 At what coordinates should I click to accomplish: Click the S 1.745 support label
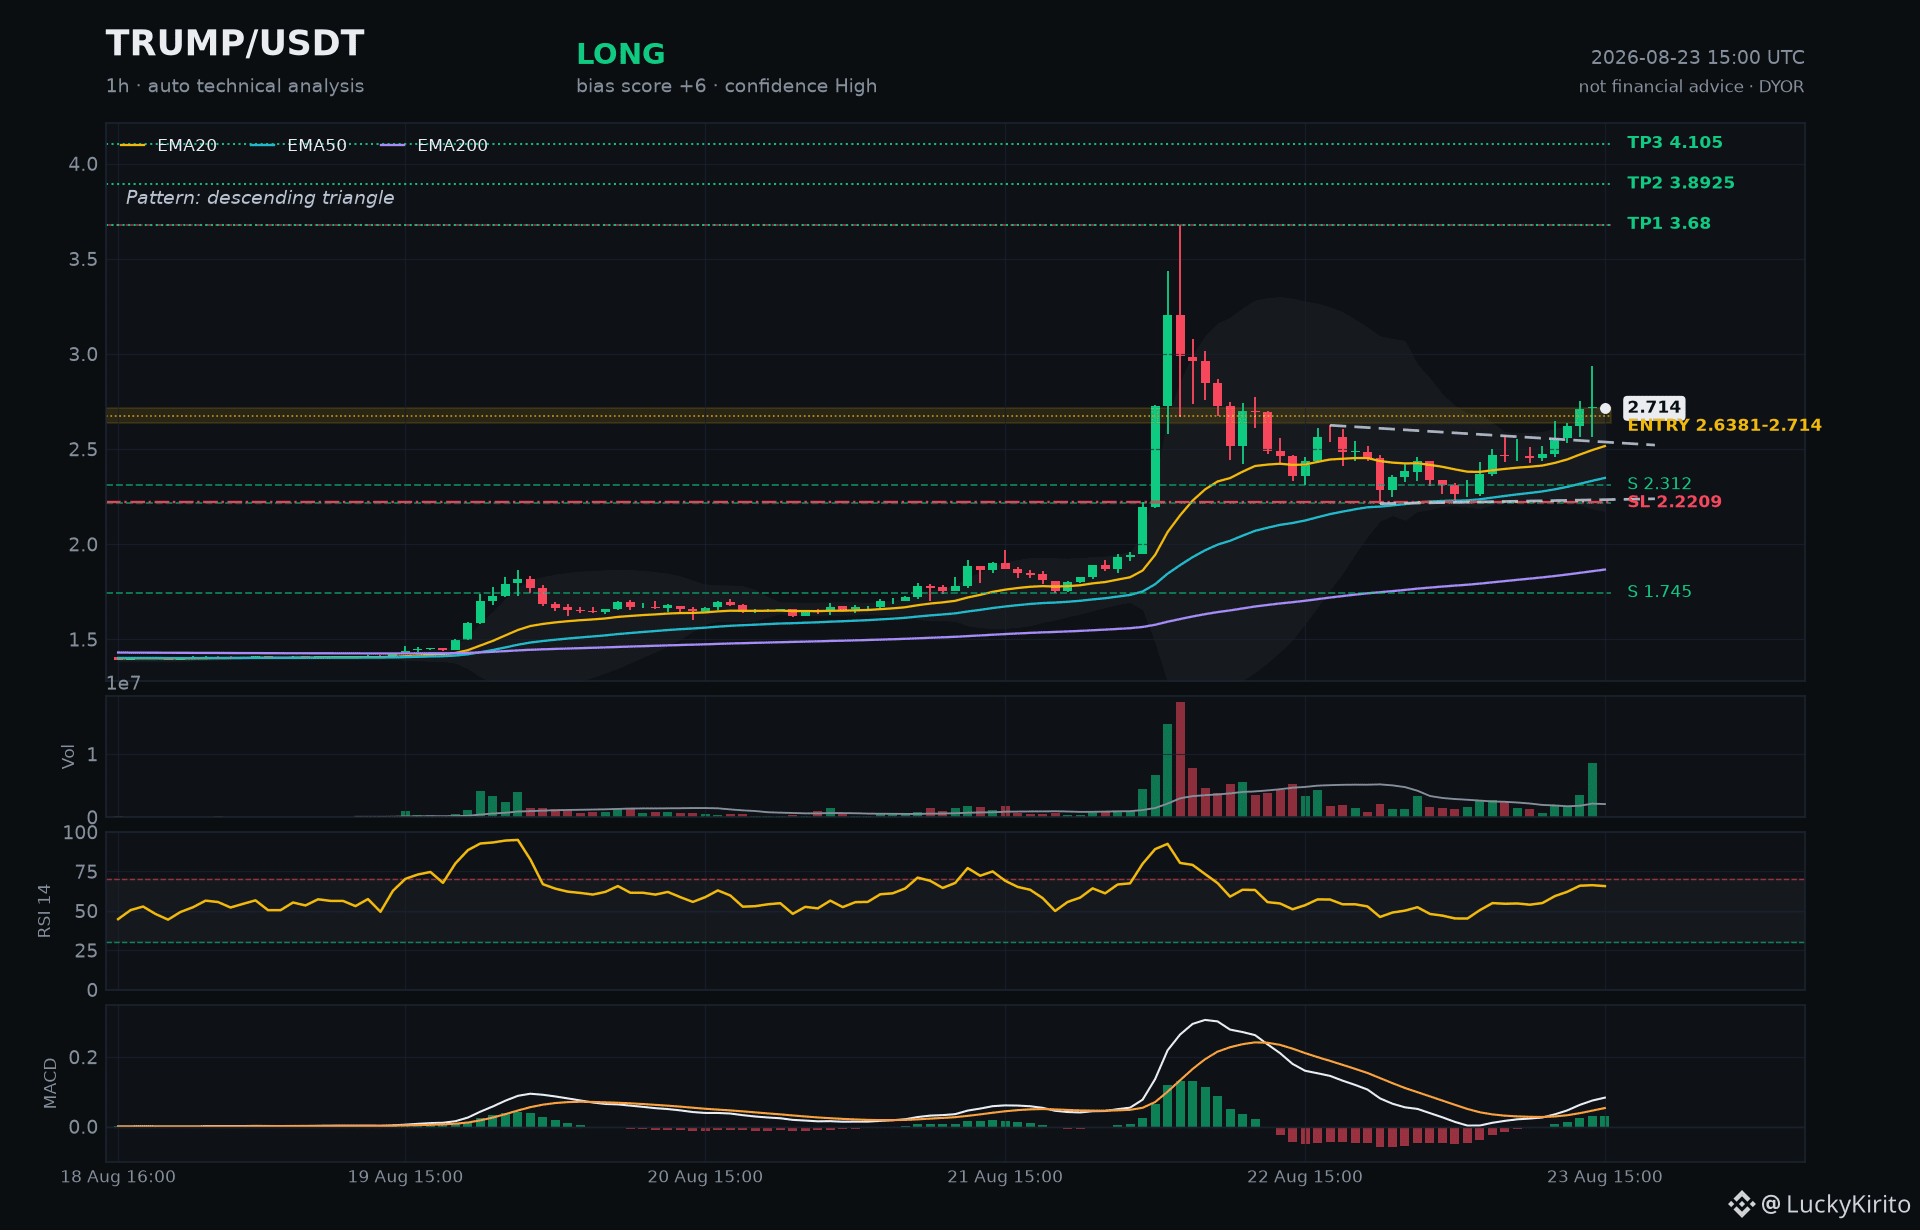tap(1660, 592)
